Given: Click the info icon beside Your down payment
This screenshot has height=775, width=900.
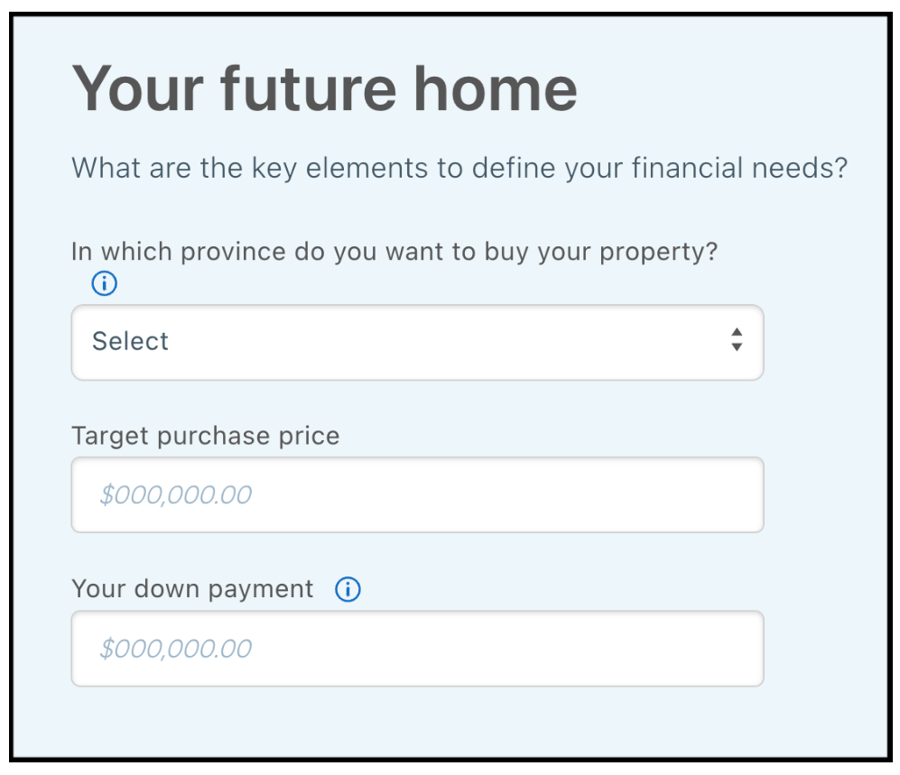Looking at the screenshot, I should (347, 590).
